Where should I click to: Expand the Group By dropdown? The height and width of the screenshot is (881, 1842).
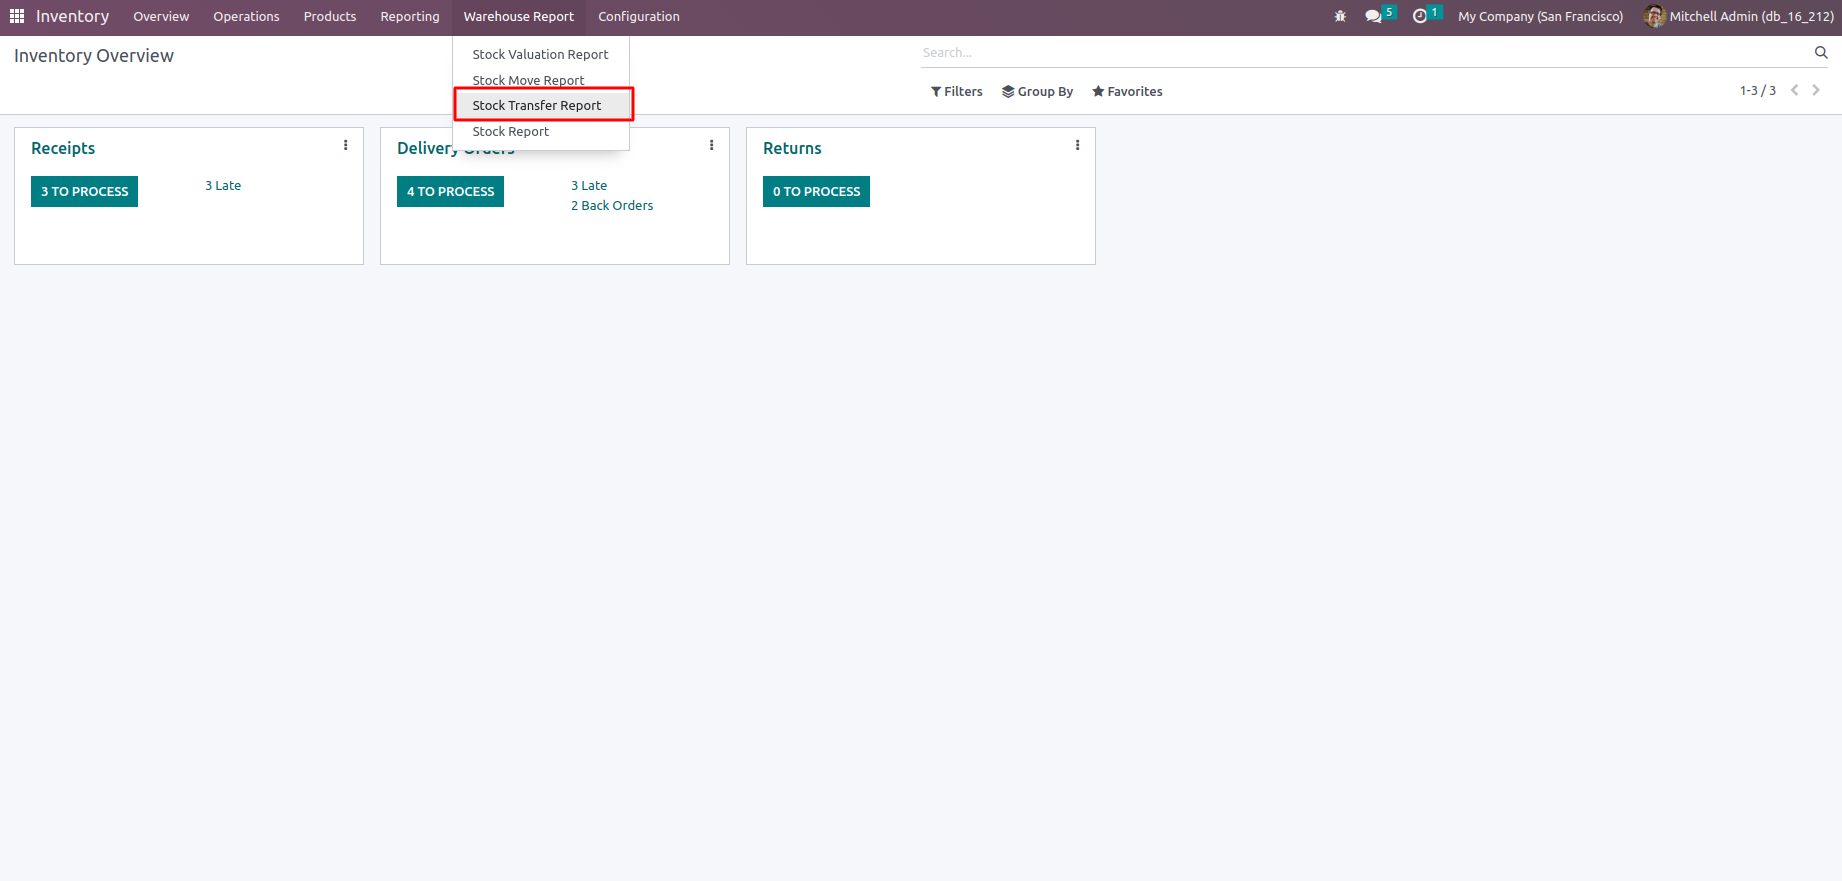(x=1037, y=91)
